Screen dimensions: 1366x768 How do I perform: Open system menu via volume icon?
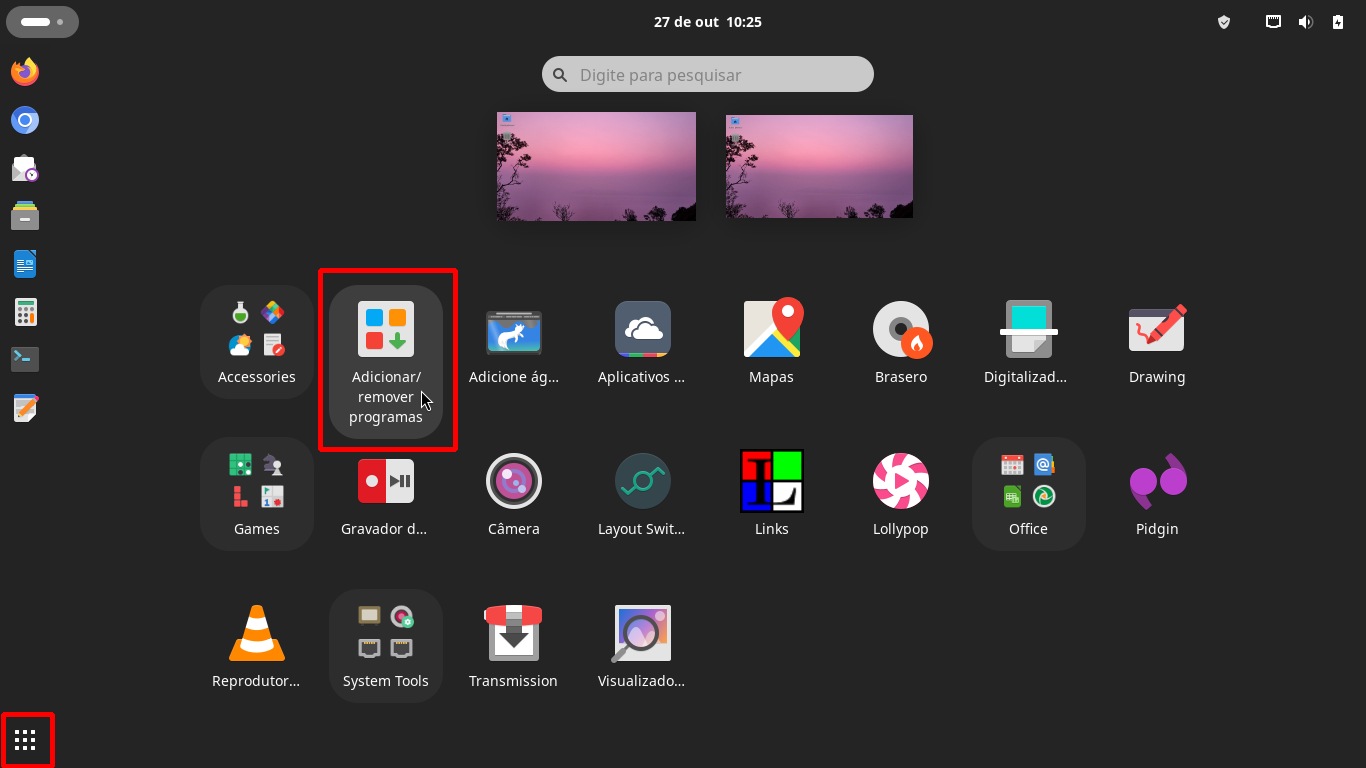pos(1305,22)
